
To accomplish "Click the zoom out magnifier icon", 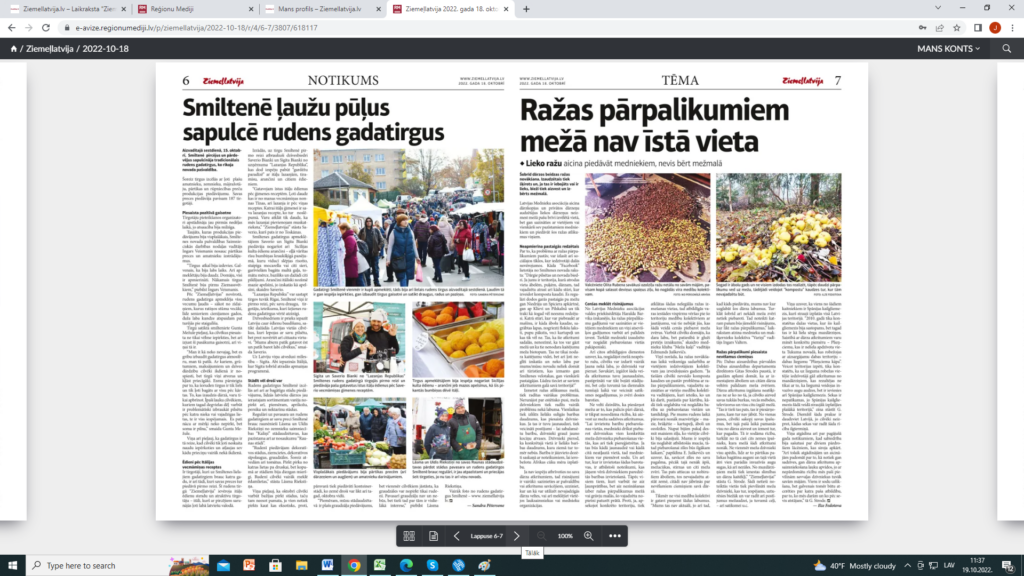I will coord(541,536).
